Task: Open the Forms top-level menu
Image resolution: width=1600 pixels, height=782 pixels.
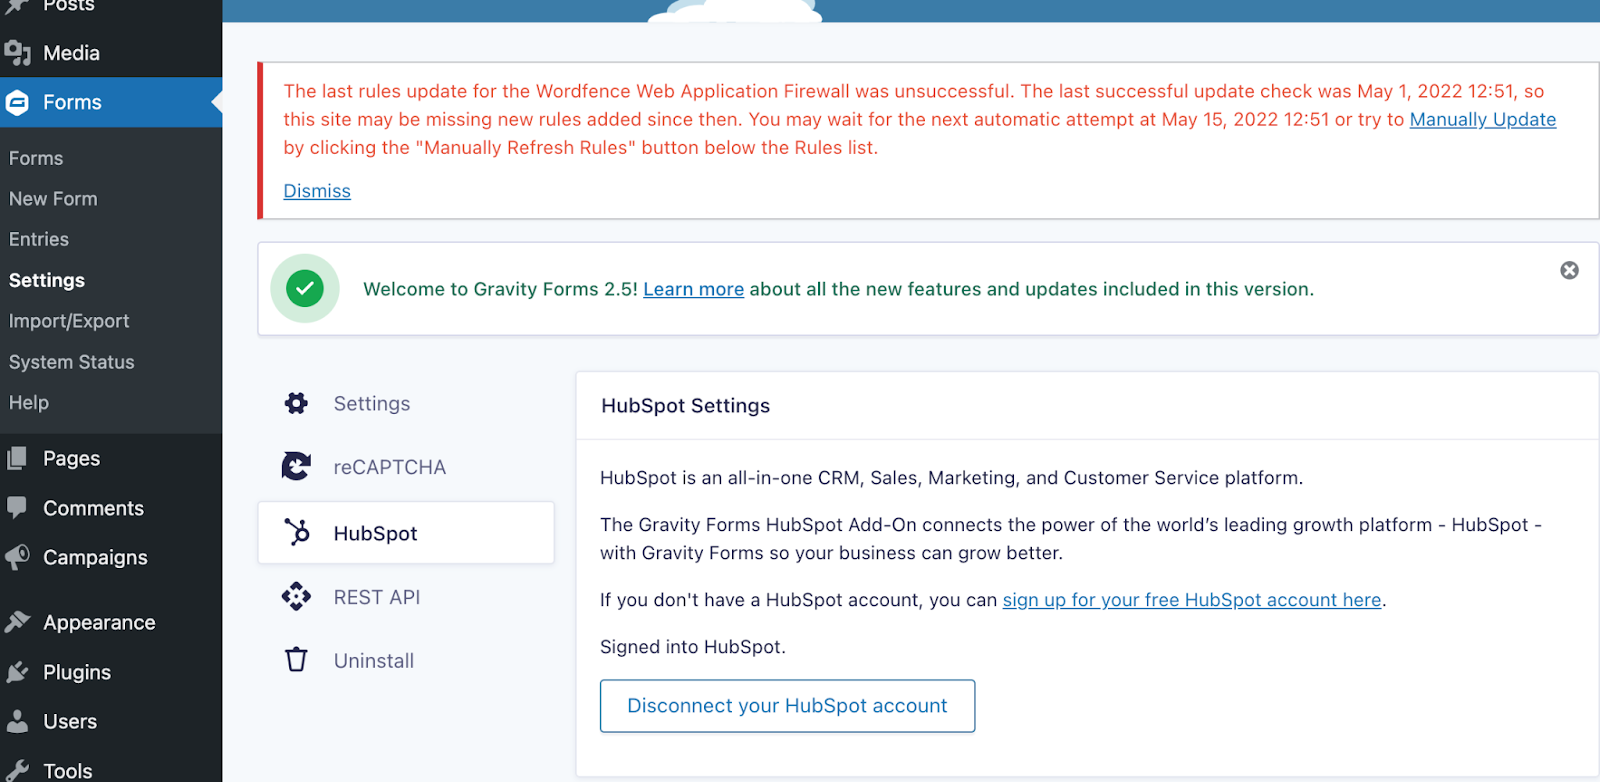Action: tap(111, 102)
